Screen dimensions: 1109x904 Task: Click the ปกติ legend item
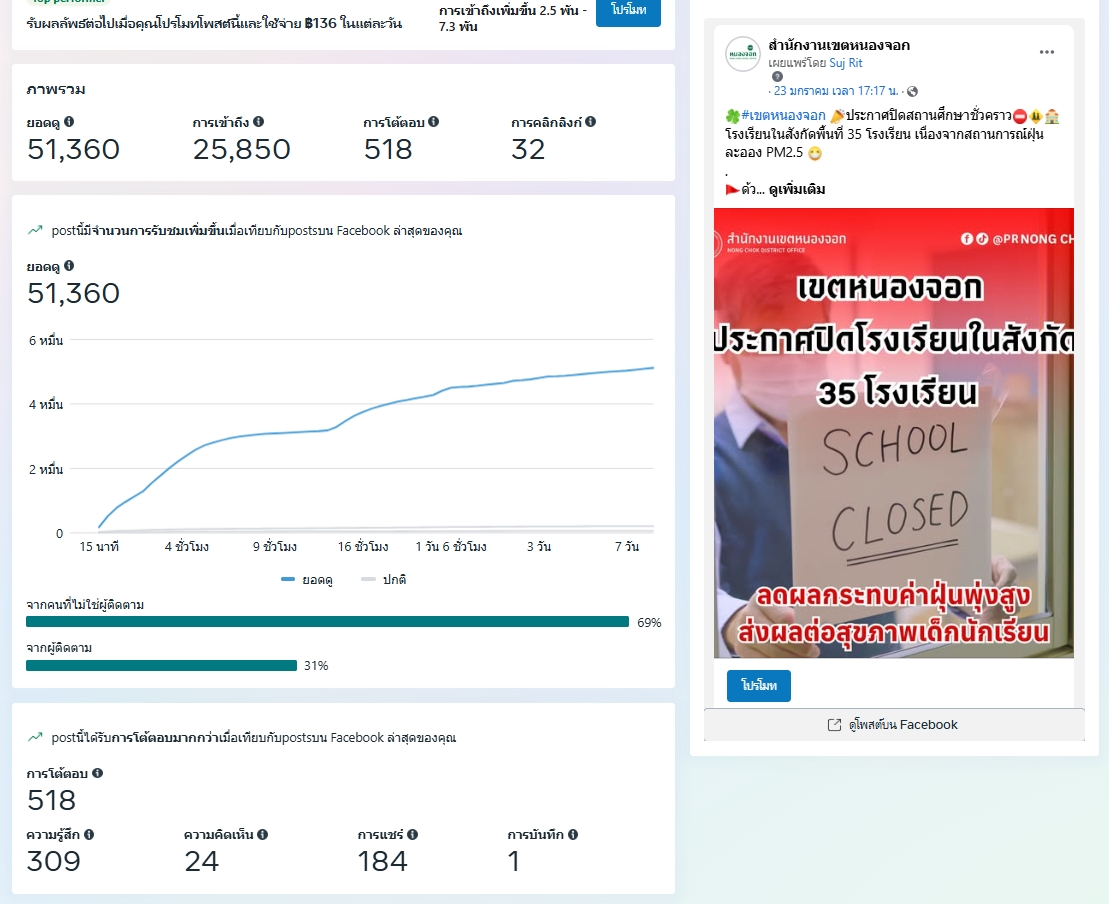click(x=383, y=580)
